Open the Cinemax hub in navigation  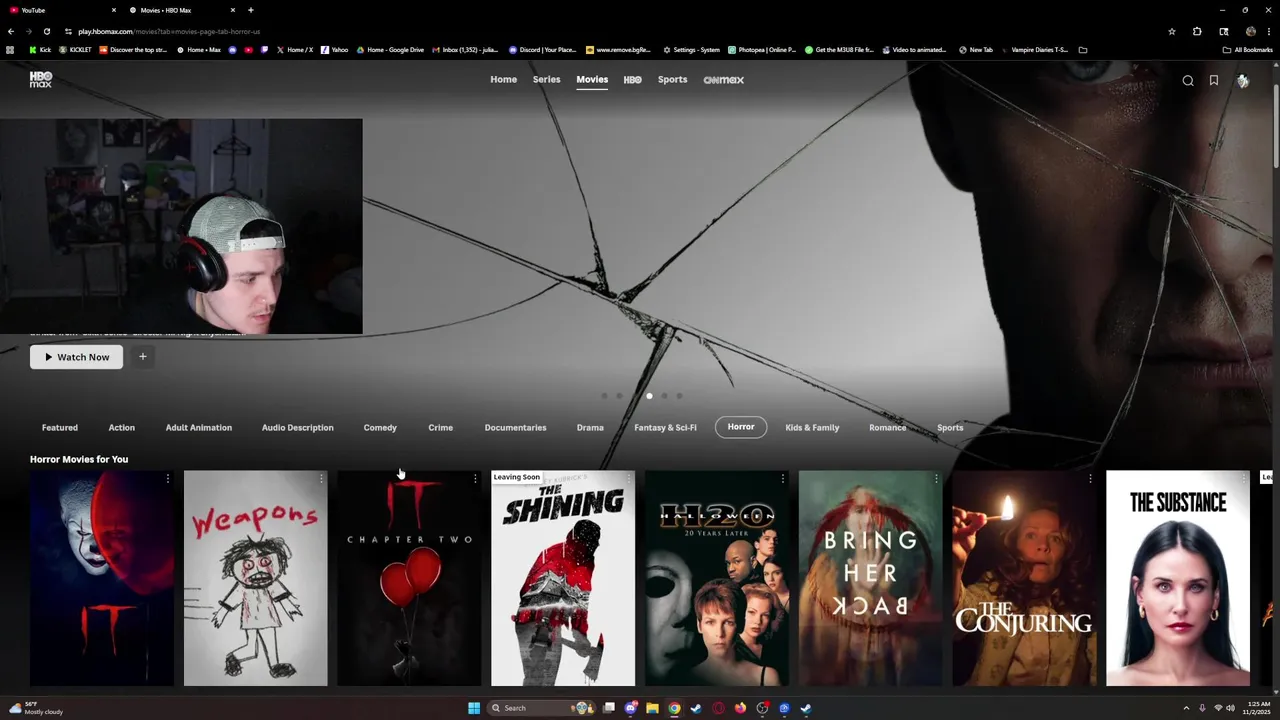point(724,80)
